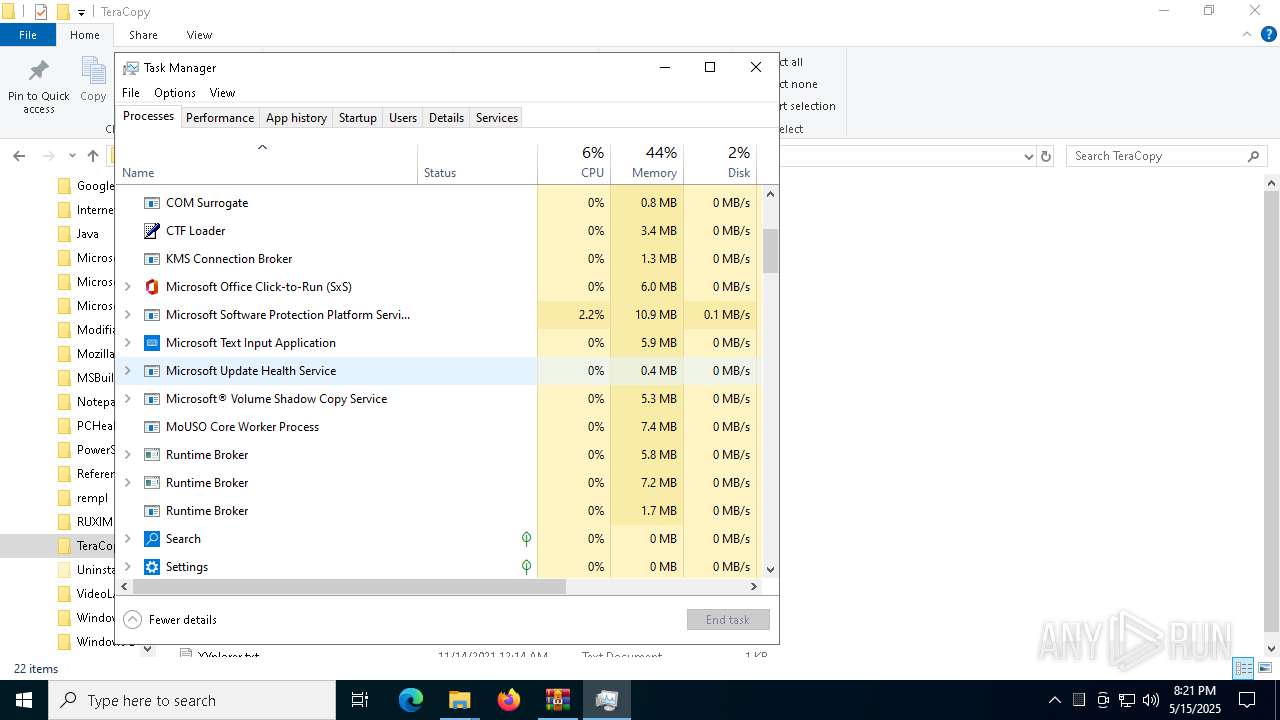Image resolution: width=1280 pixels, height=720 pixels.
Task: Open the notification center icon
Action: (x=1246, y=700)
